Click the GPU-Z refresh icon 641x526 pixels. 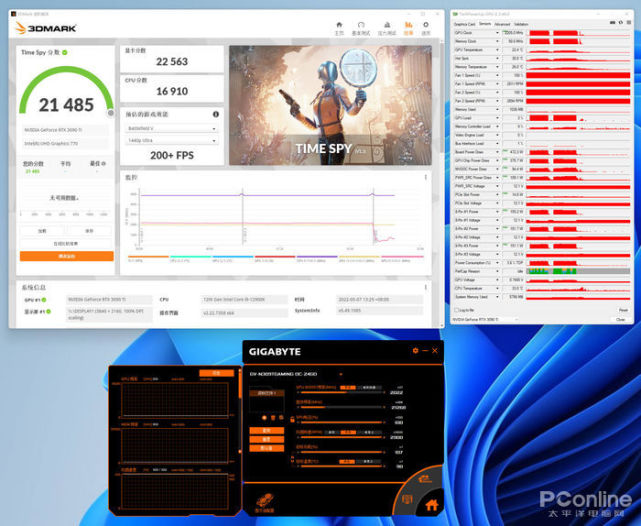[621, 23]
